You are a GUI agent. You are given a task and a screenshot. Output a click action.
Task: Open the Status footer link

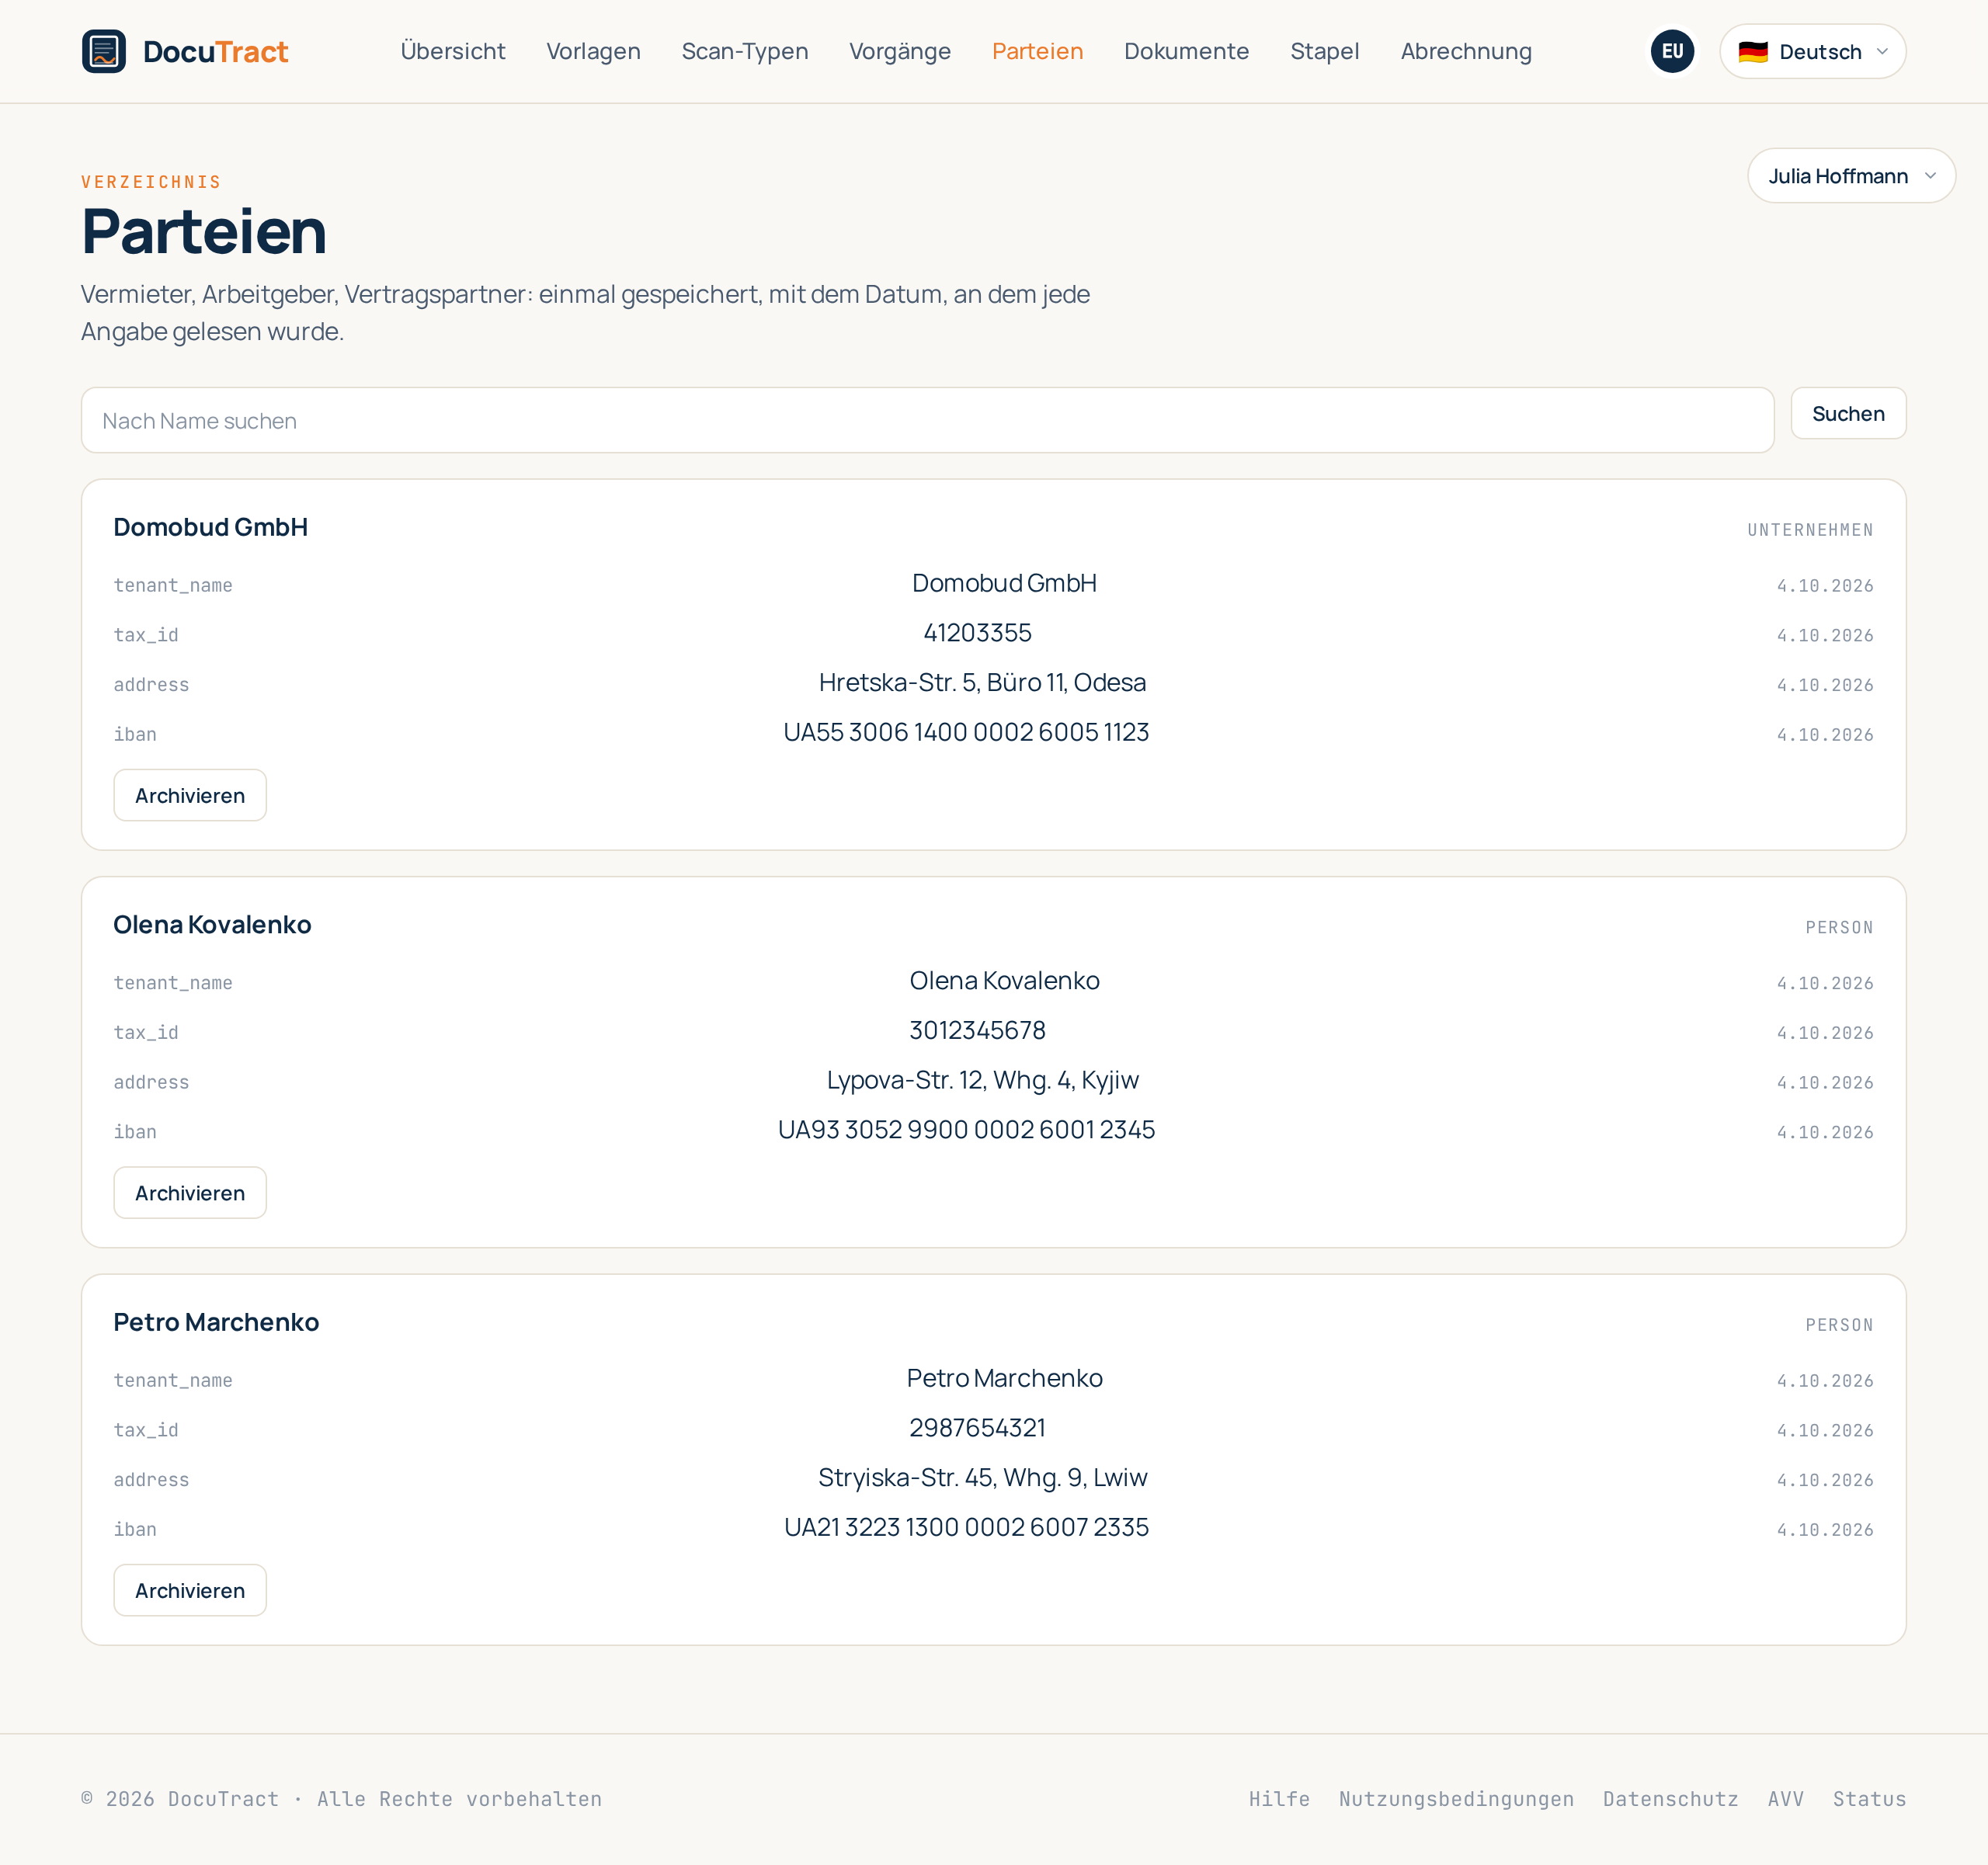(1869, 1799)
